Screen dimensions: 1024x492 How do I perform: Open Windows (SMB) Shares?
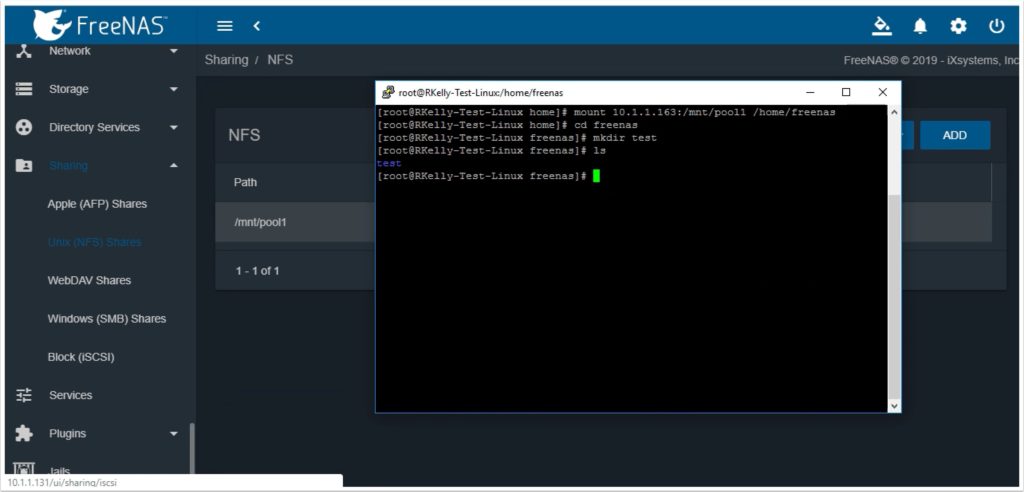click(107, 319)
